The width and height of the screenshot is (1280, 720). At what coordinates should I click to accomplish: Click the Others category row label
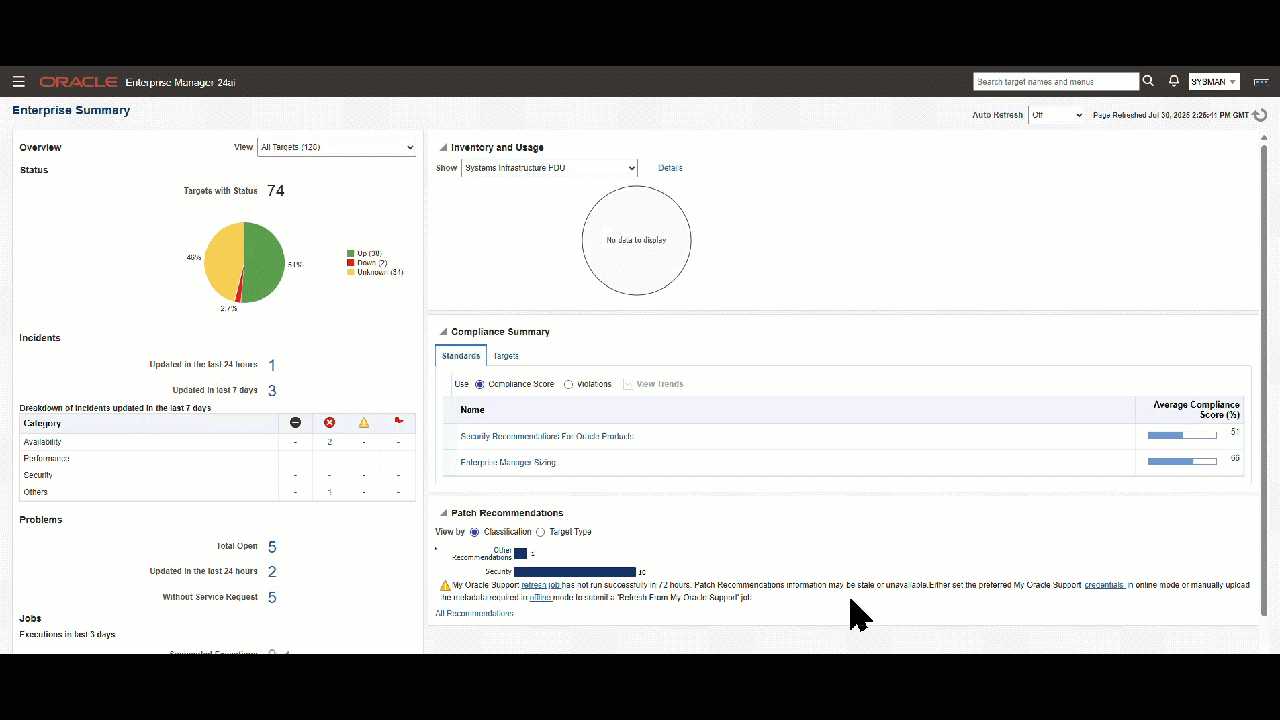coord(36,492)
